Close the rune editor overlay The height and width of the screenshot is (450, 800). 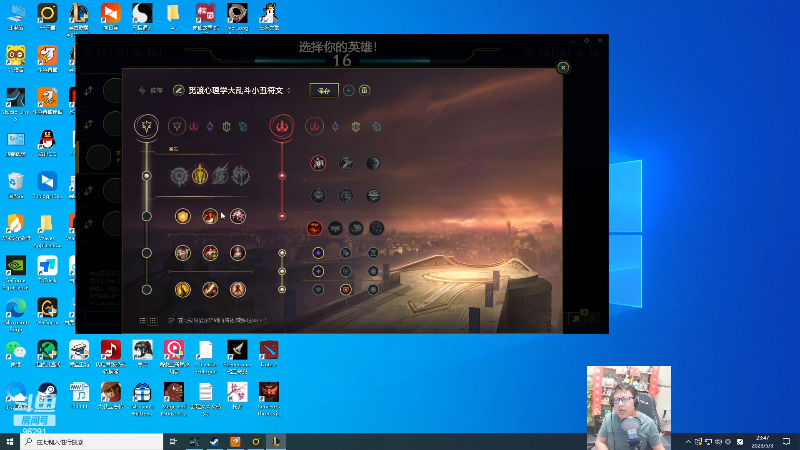pos(563,67)
